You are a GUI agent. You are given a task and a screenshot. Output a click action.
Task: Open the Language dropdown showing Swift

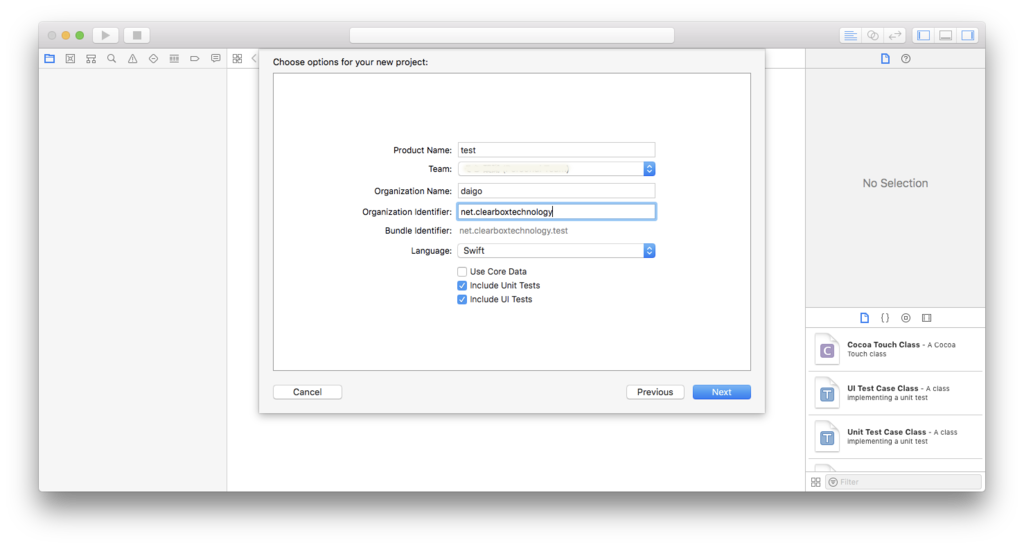556,251
